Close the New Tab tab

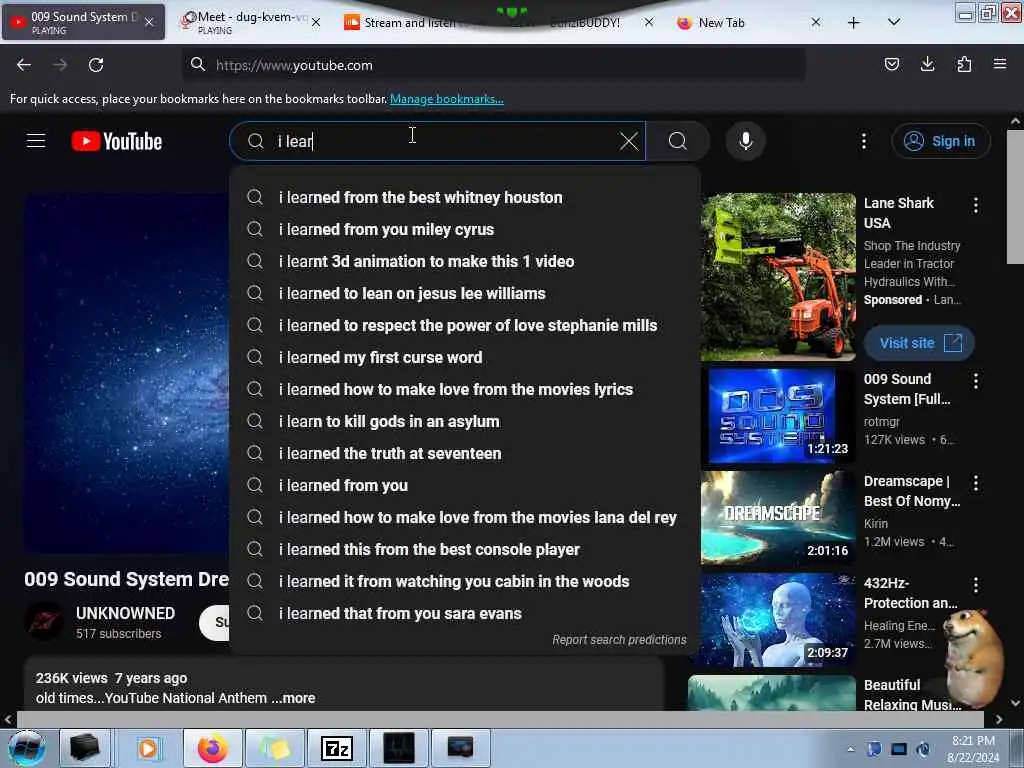[x=816, y=22]
